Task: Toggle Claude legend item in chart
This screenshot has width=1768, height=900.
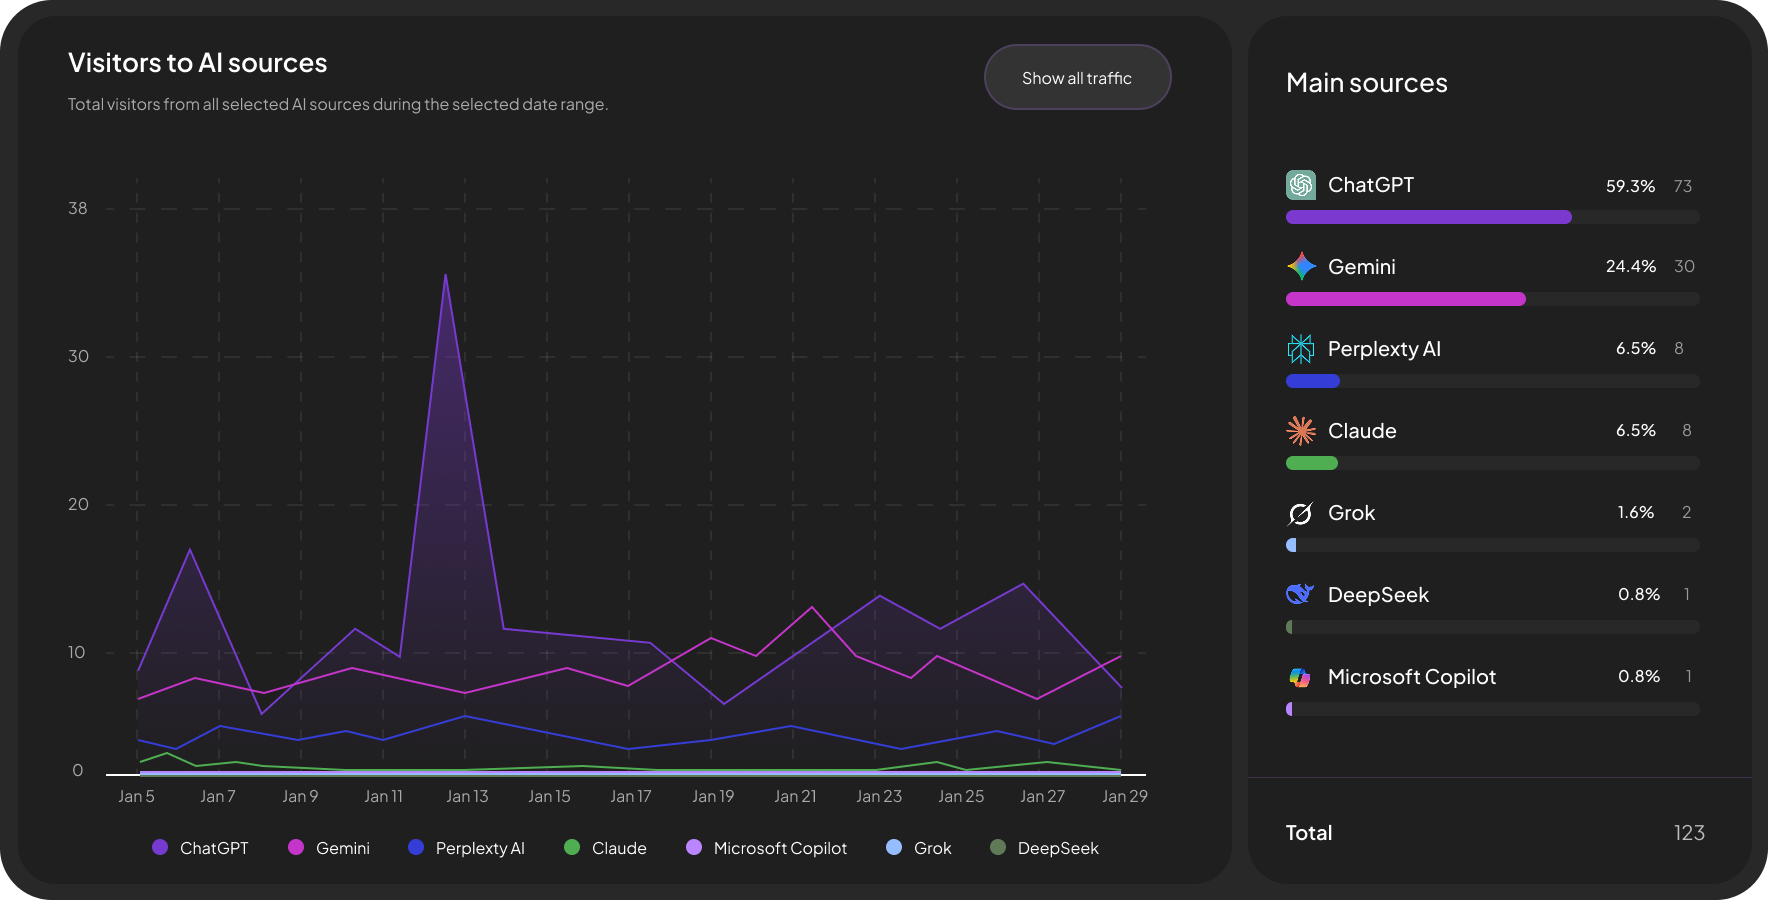Action: tap(606, 848)
